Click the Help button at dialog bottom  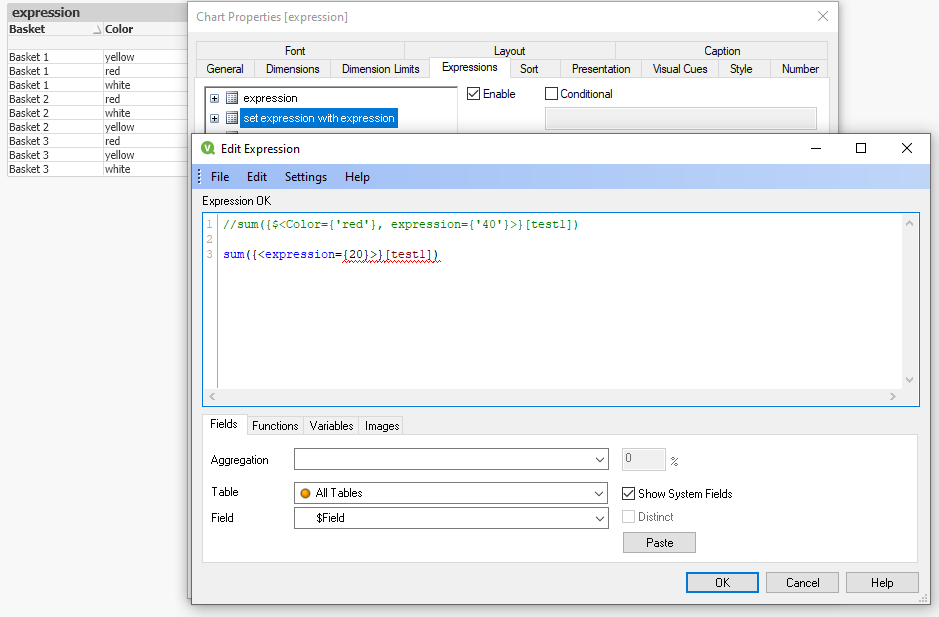coord(882,582)
